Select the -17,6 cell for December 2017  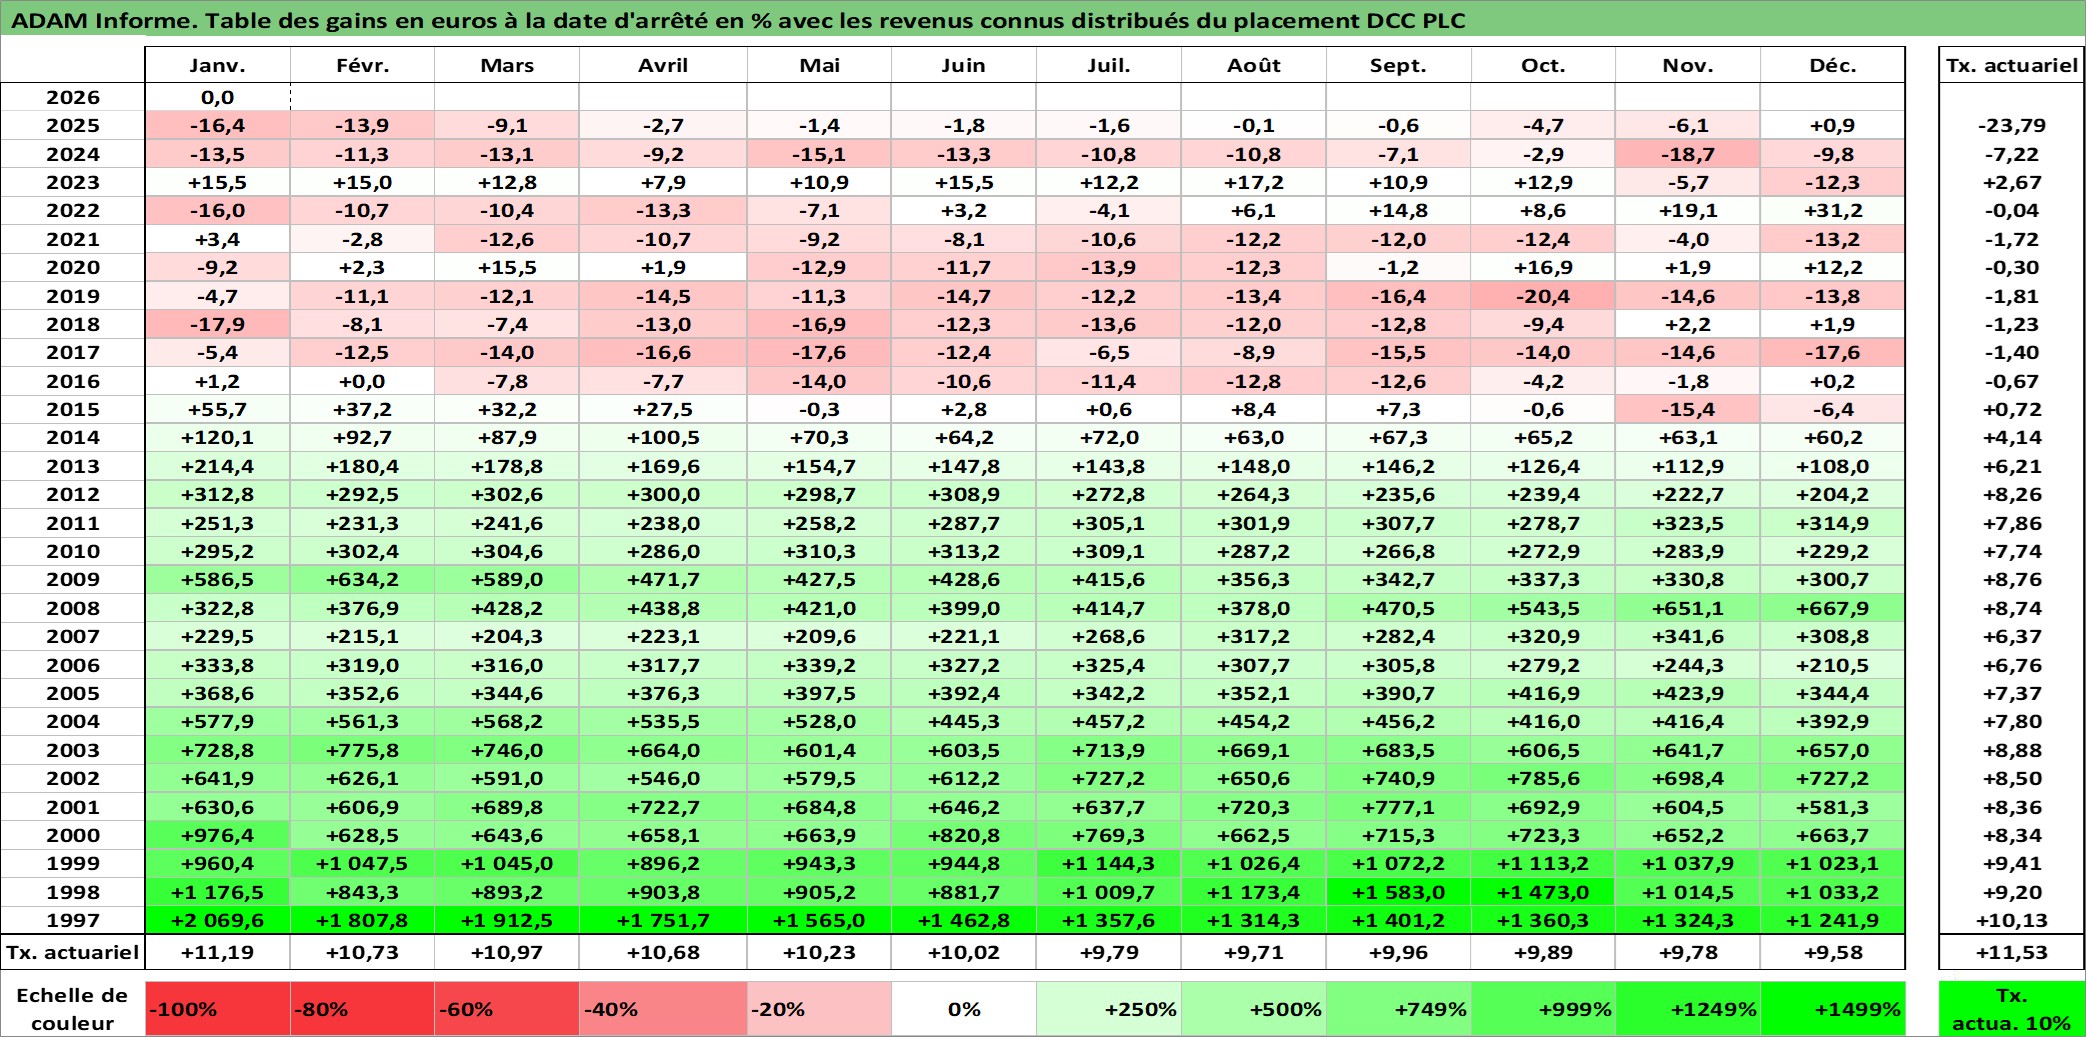(1833, 352)
